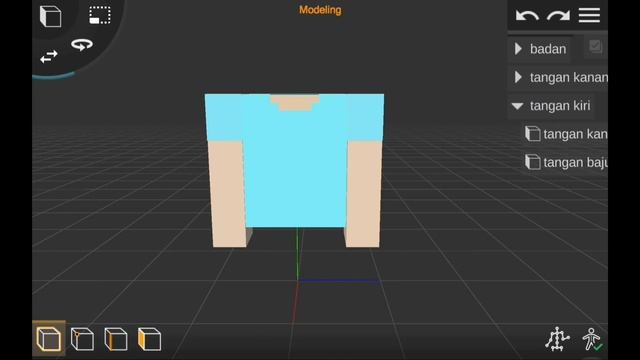This screenshot has height=360, width=640.
Task: Open the hamburger menu
Action: pos(589,16)
